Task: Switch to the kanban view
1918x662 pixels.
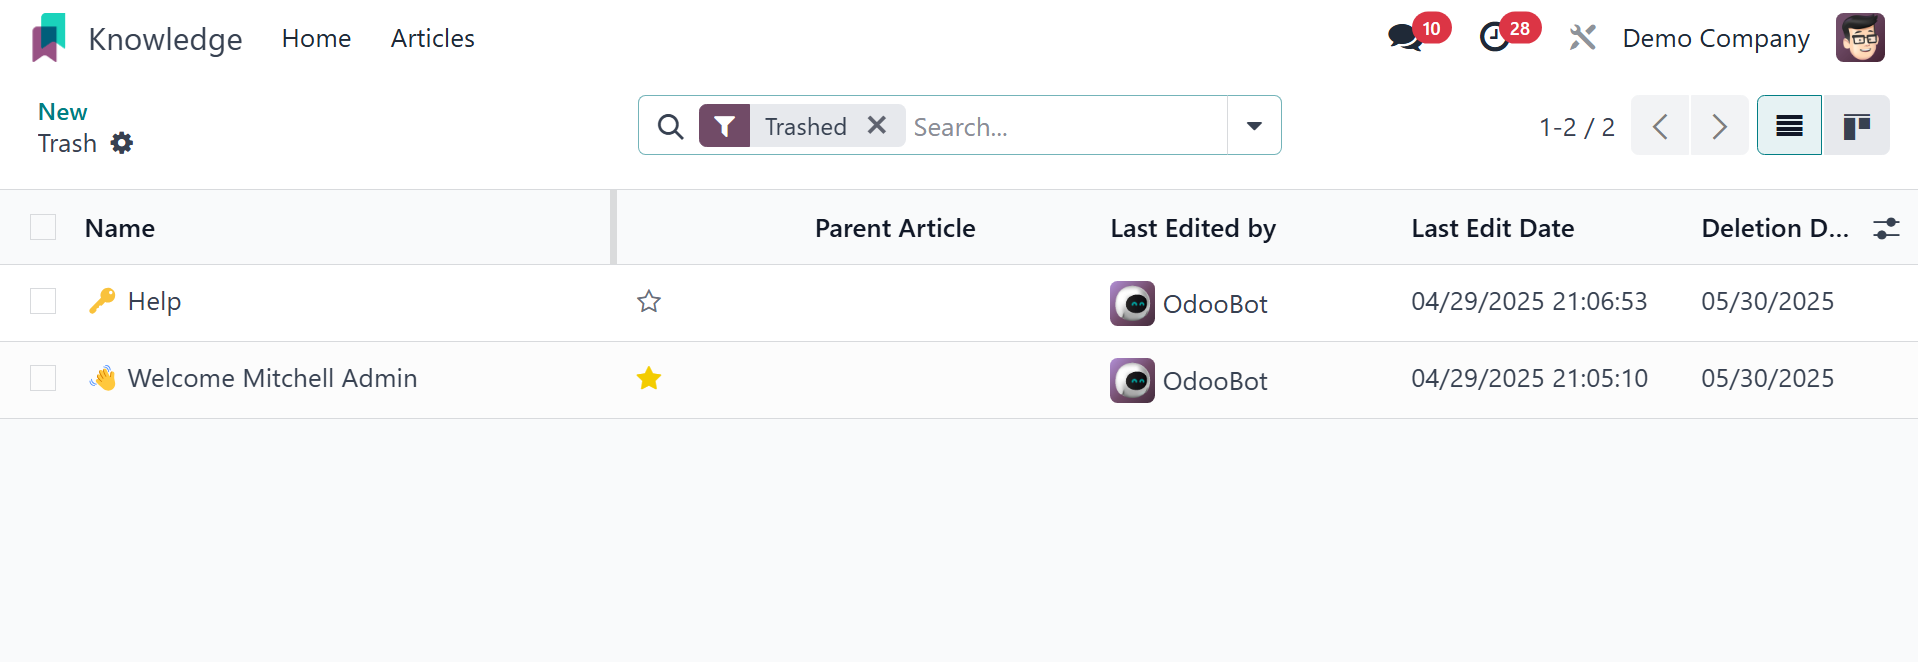Action: pyautogui.click(x=1856, y=126)
